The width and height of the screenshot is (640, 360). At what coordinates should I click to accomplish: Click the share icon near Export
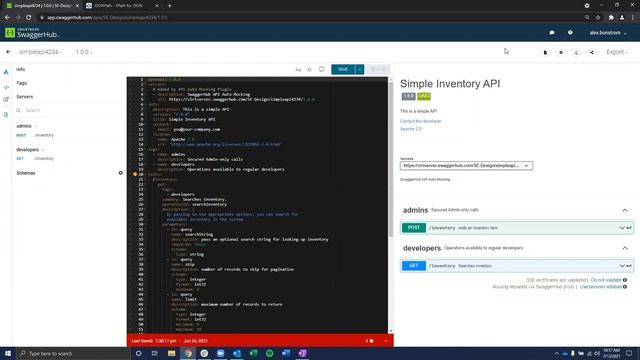592,52
